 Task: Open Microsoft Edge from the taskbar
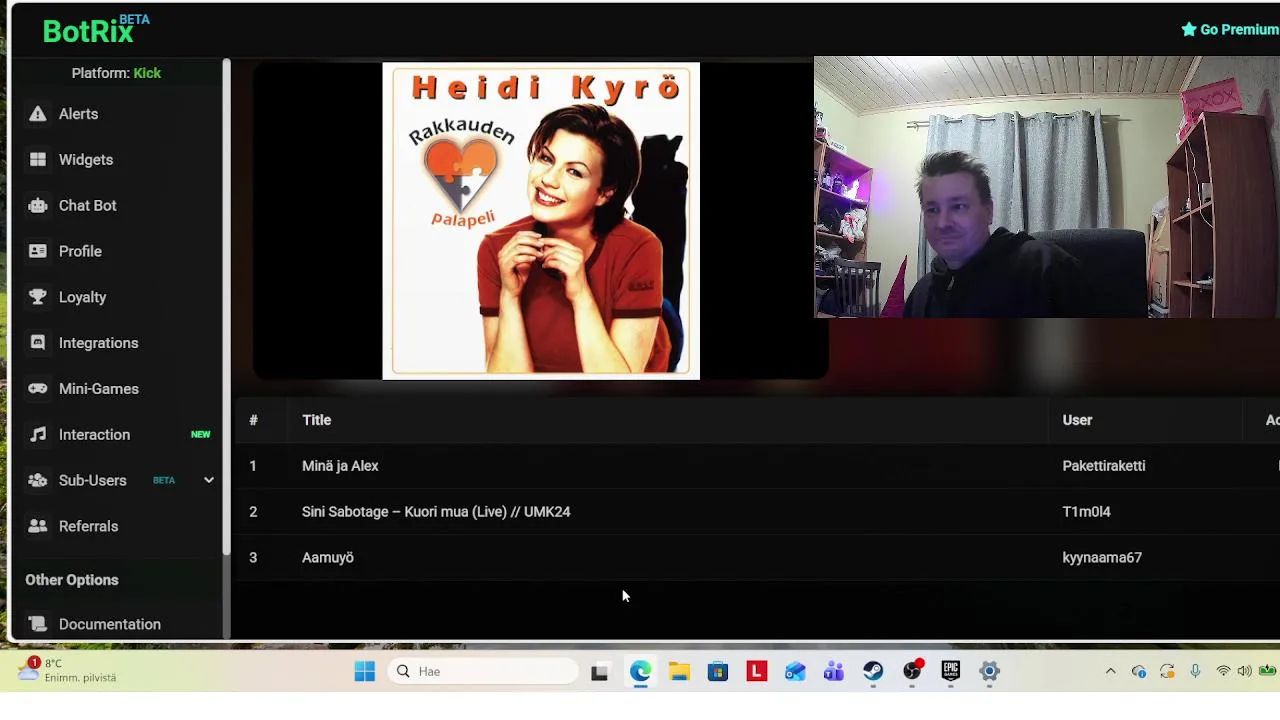tap(640, 672)
